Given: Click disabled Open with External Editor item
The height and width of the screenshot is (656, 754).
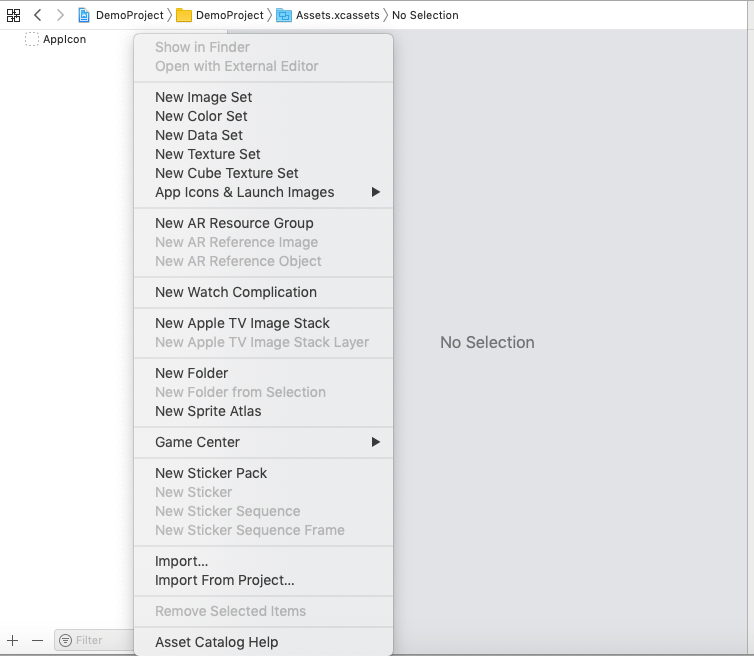Looking at the screenshot, I should click(x=264, y=66).
